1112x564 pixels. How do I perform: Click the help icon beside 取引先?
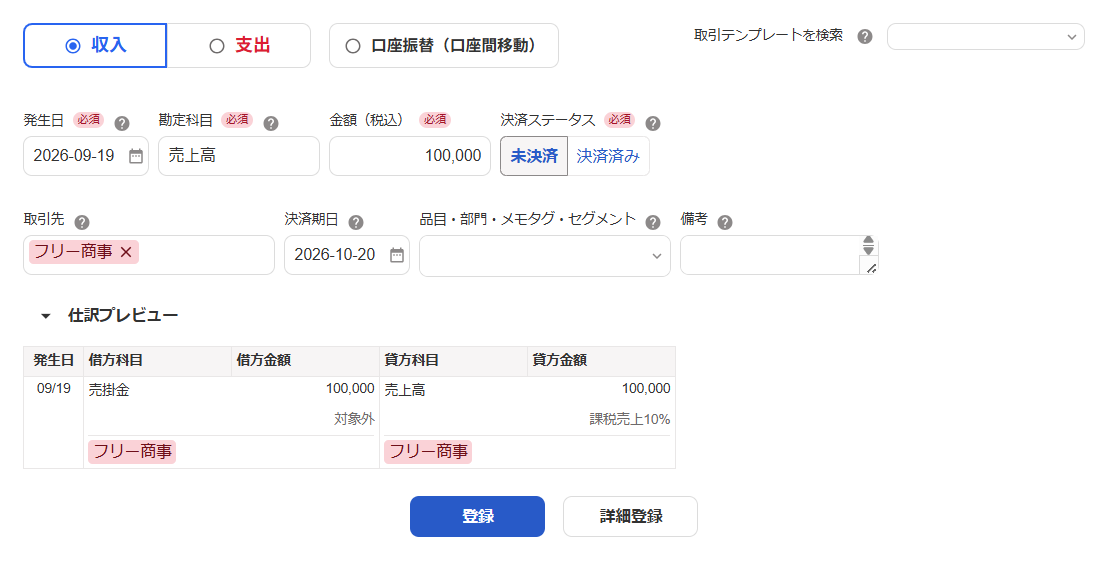pyautogui.click(x=82, y=222)
